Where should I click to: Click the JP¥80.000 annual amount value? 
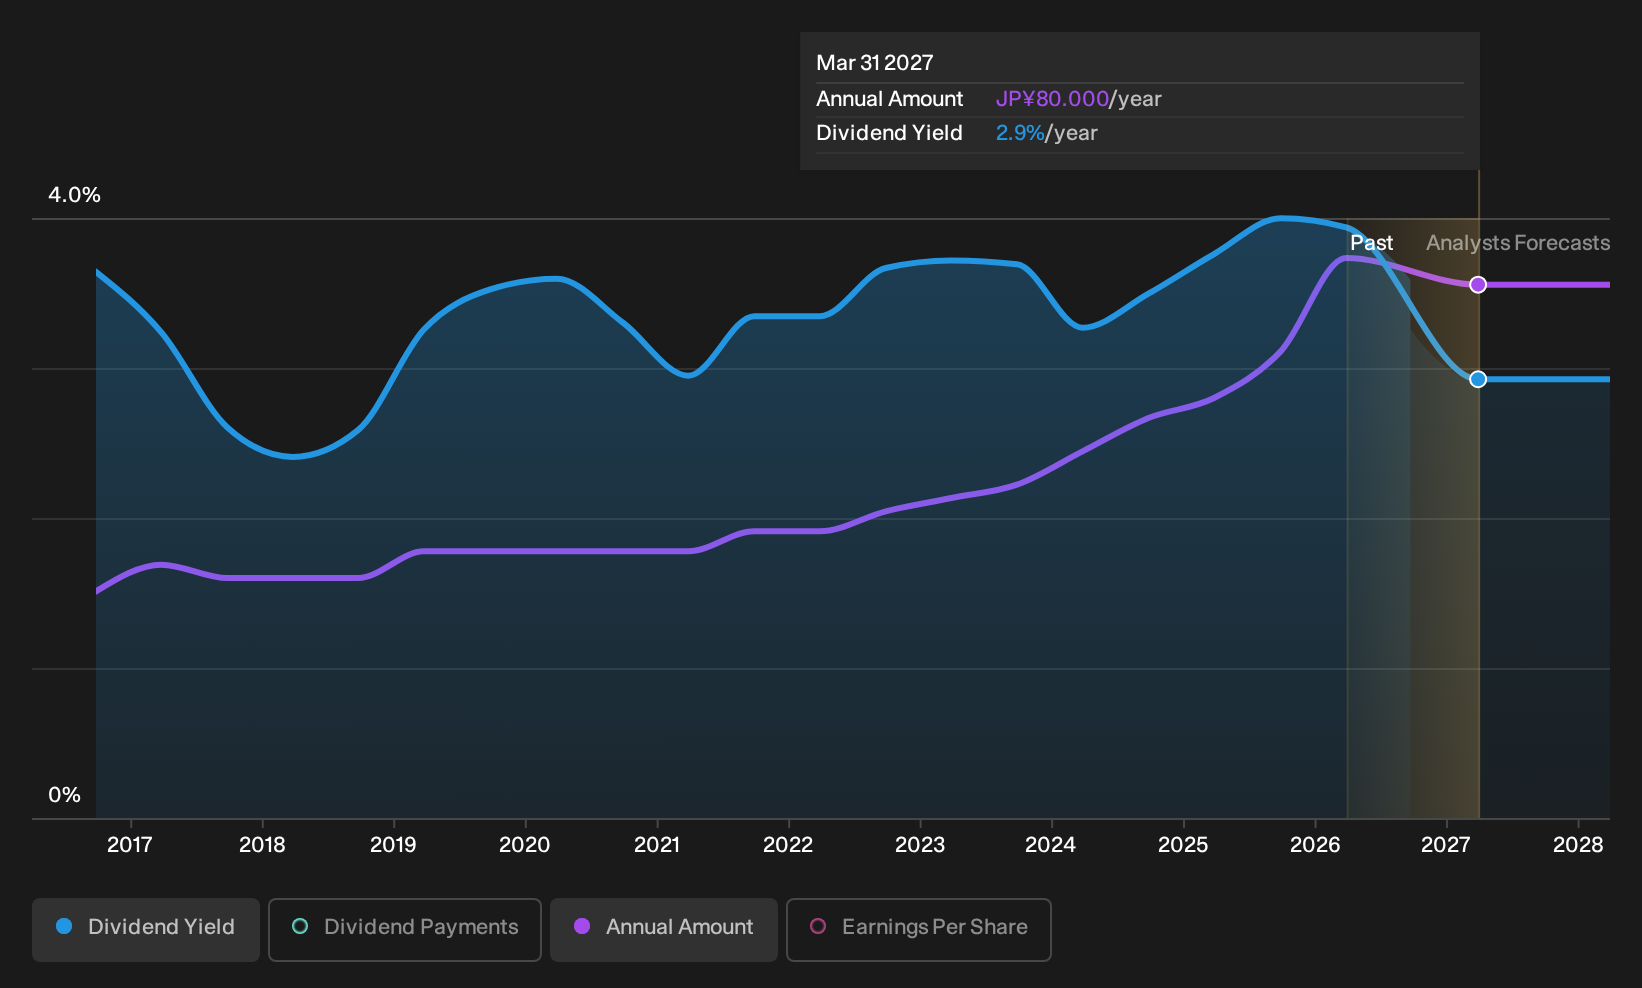(1052, 99)
